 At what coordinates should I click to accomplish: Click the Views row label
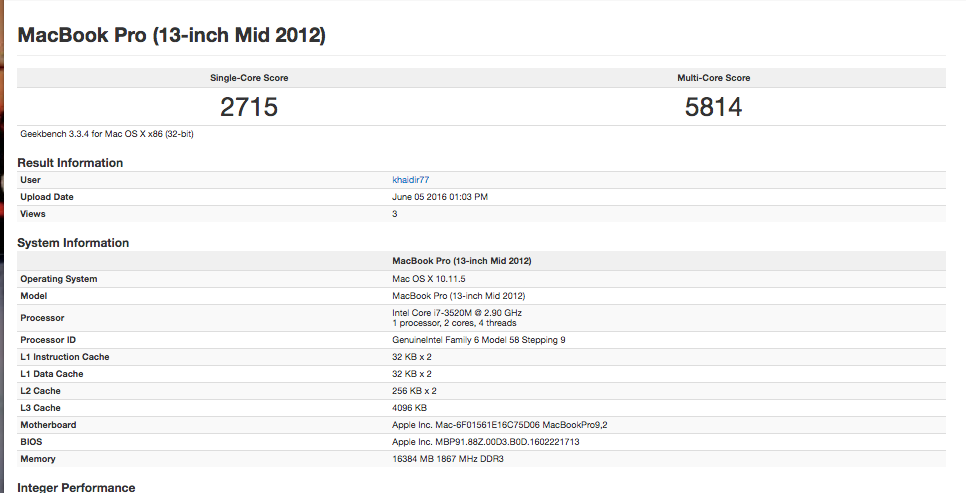click(x=33, y=214)
